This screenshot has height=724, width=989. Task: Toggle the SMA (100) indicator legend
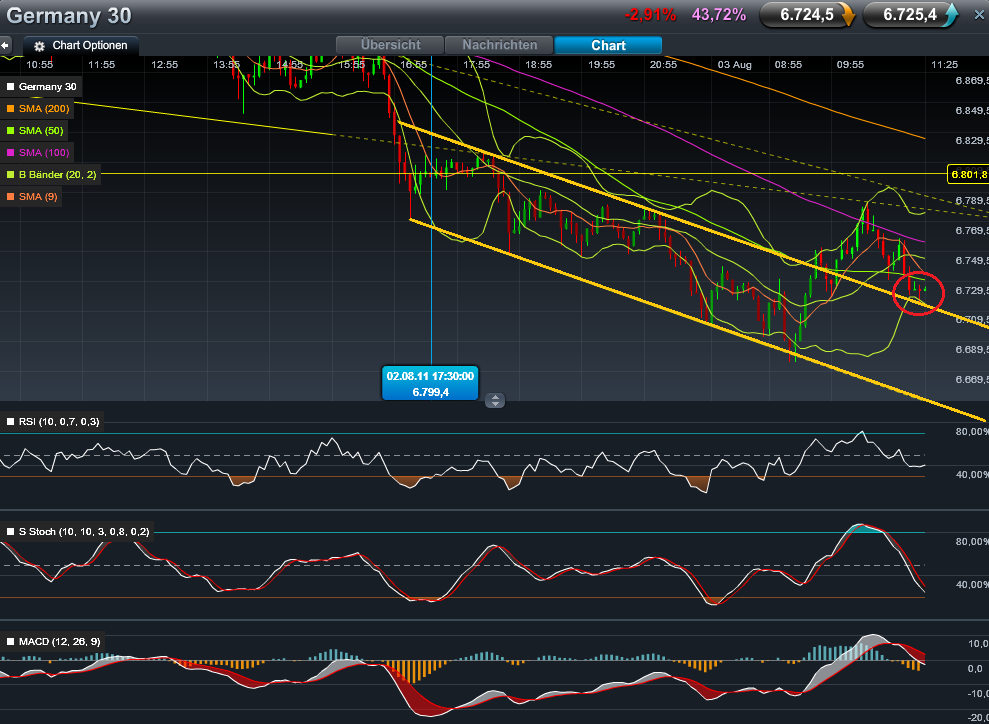pos(36,153)
